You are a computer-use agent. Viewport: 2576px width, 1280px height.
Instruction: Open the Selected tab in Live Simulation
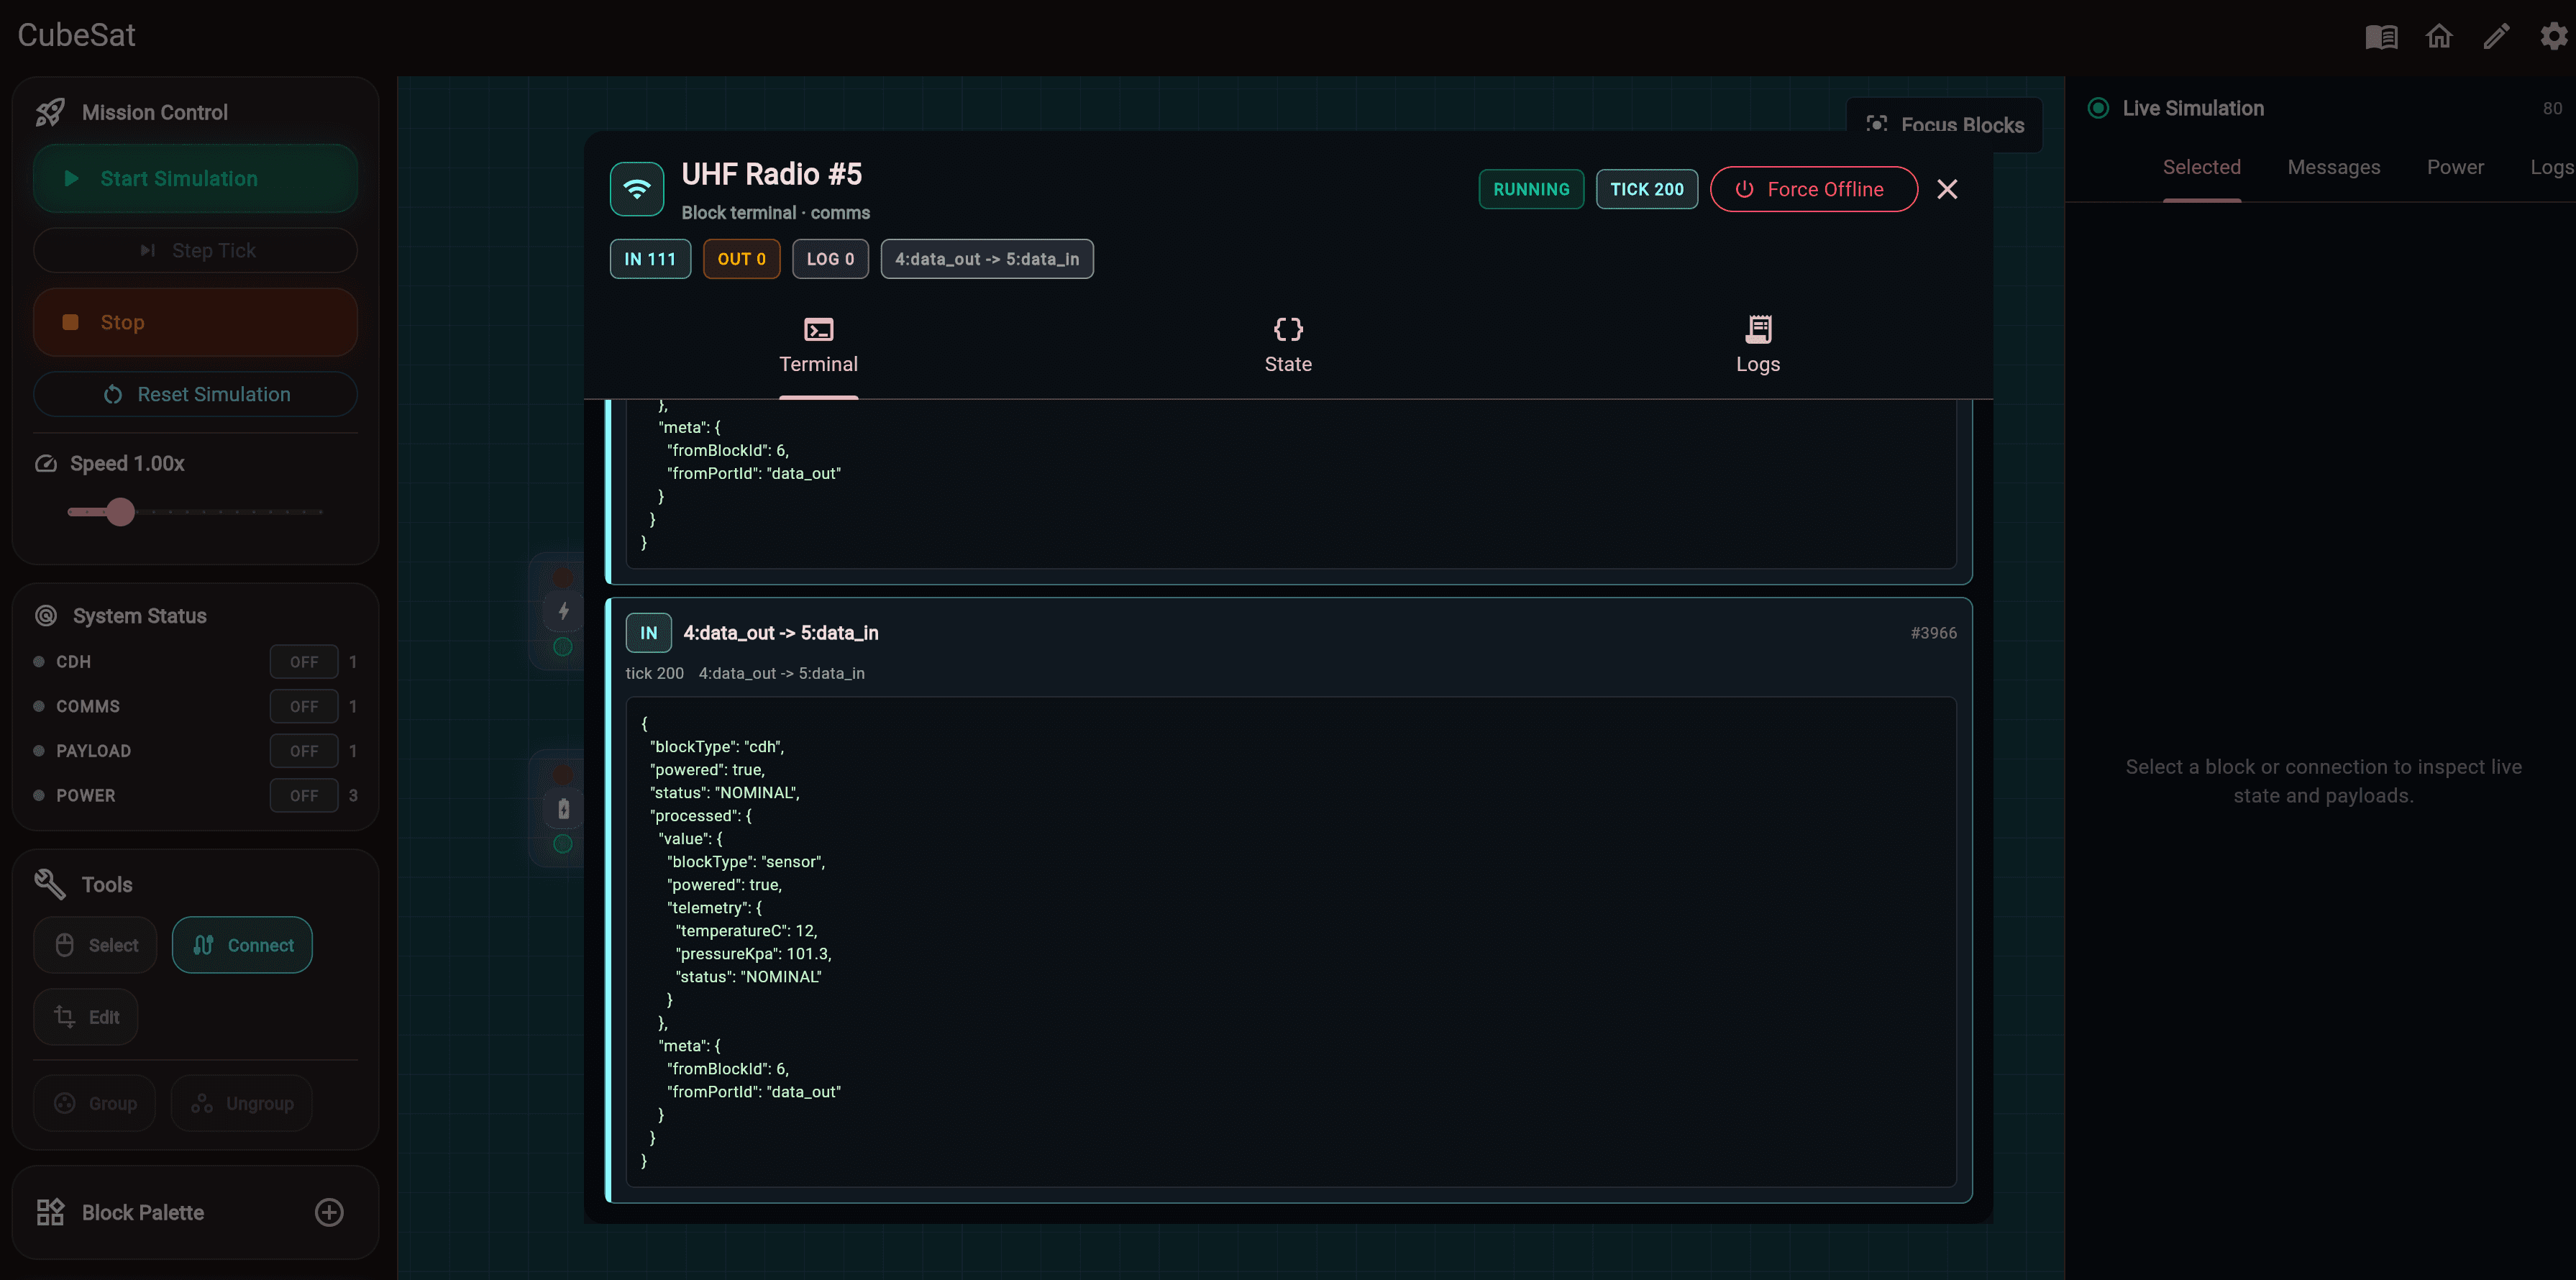pos(2202,167)
